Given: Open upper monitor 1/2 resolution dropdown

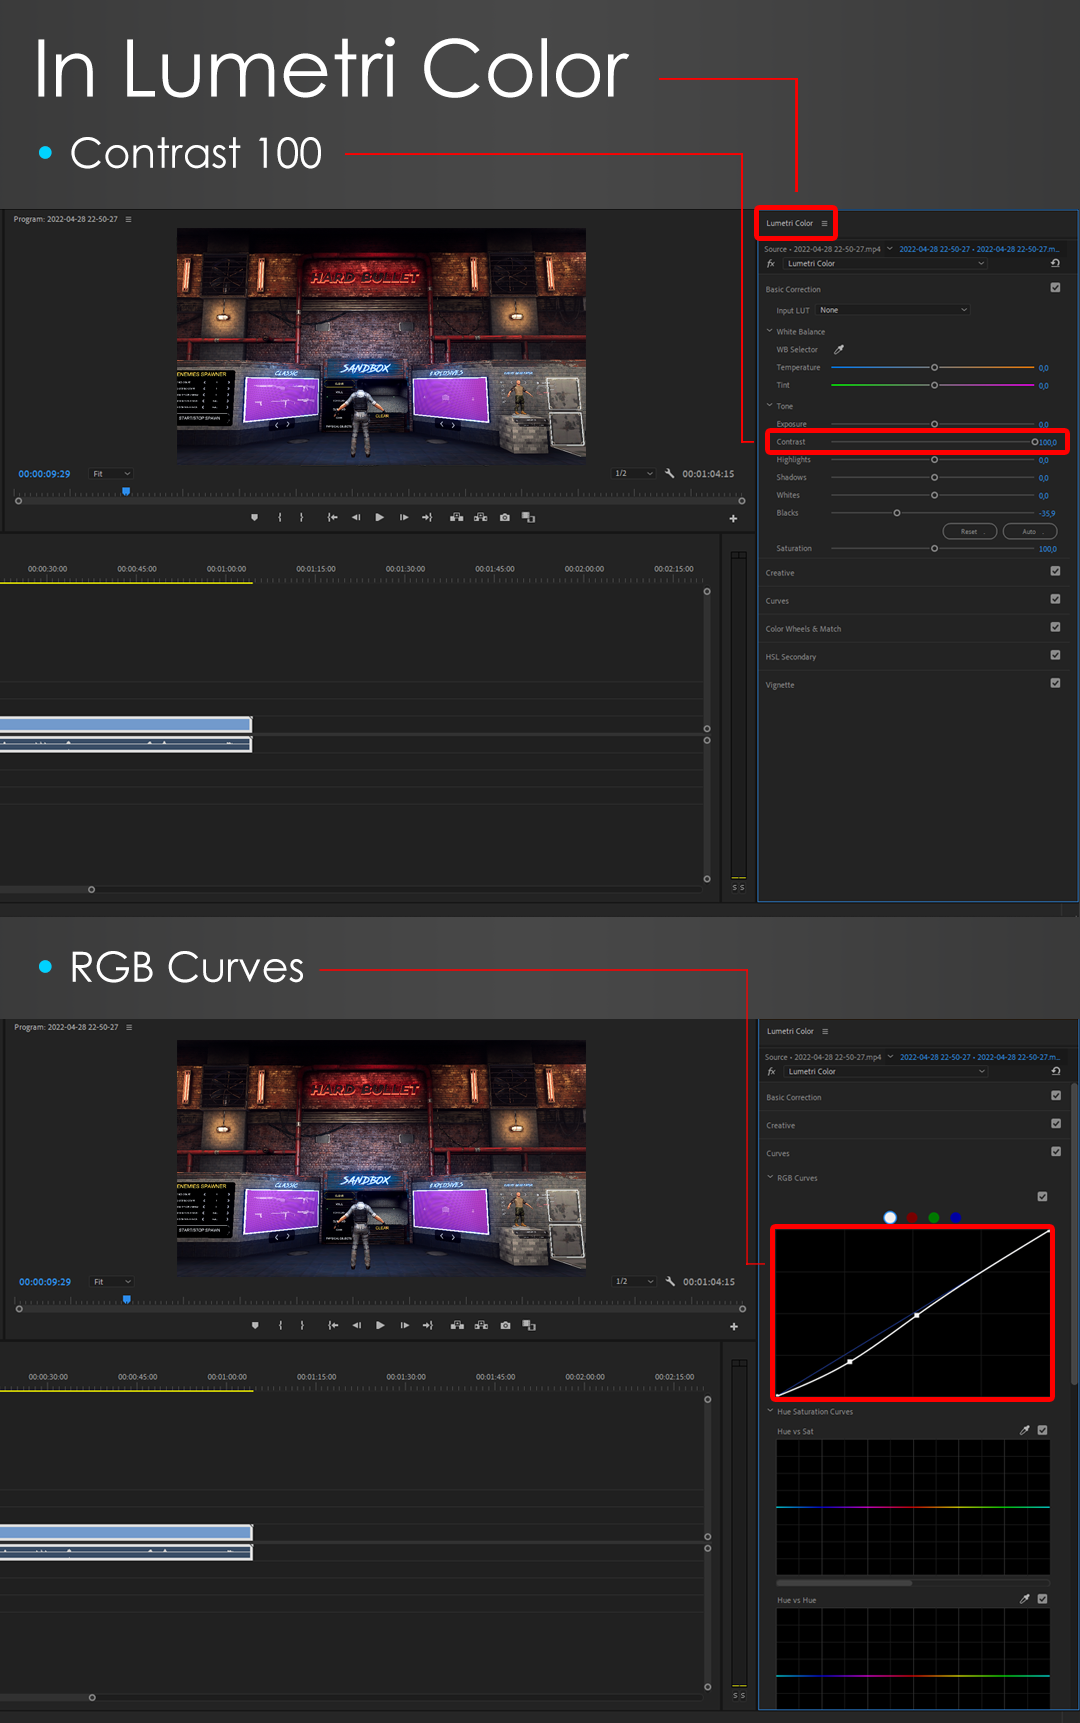Looking at the screenshot, I should point(634,473).
